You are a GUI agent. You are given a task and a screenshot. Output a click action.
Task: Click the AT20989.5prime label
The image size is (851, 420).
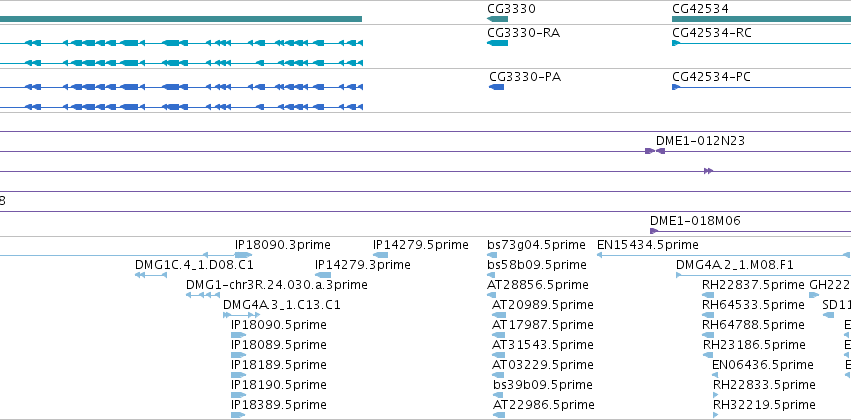pyautogui.click(x=543, y=305)
